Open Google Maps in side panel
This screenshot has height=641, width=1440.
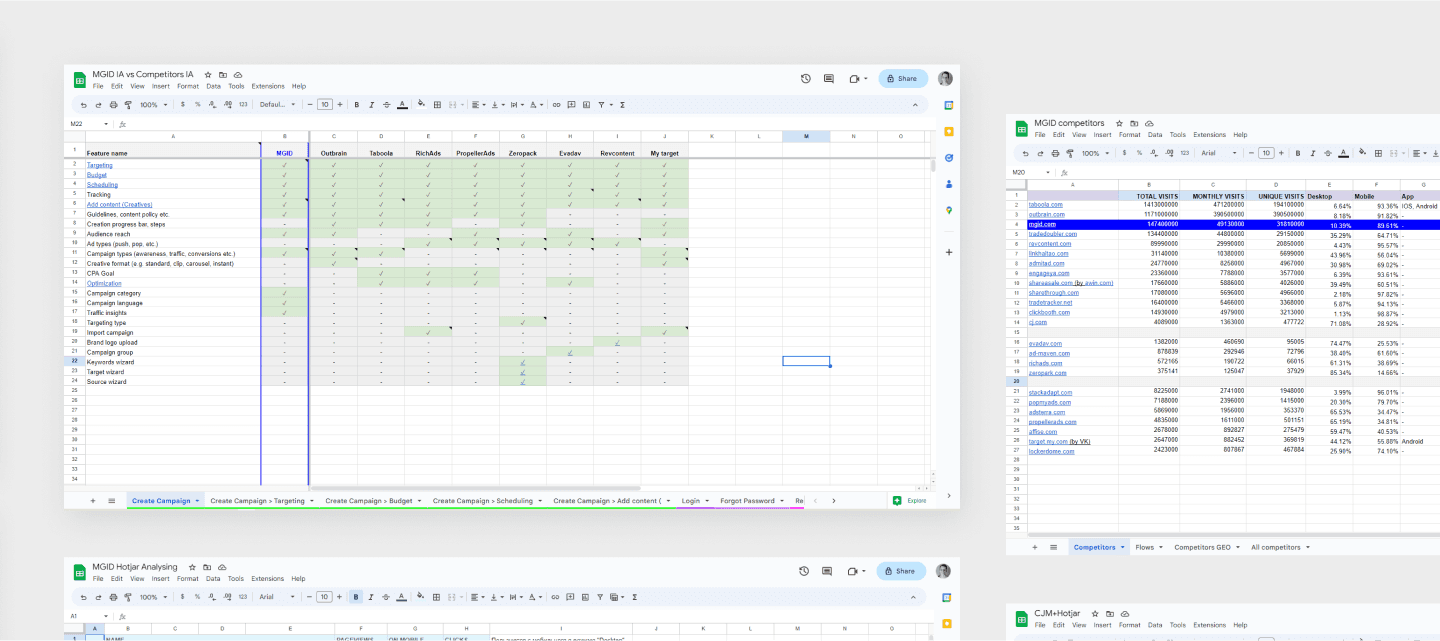tap(948, 210)
